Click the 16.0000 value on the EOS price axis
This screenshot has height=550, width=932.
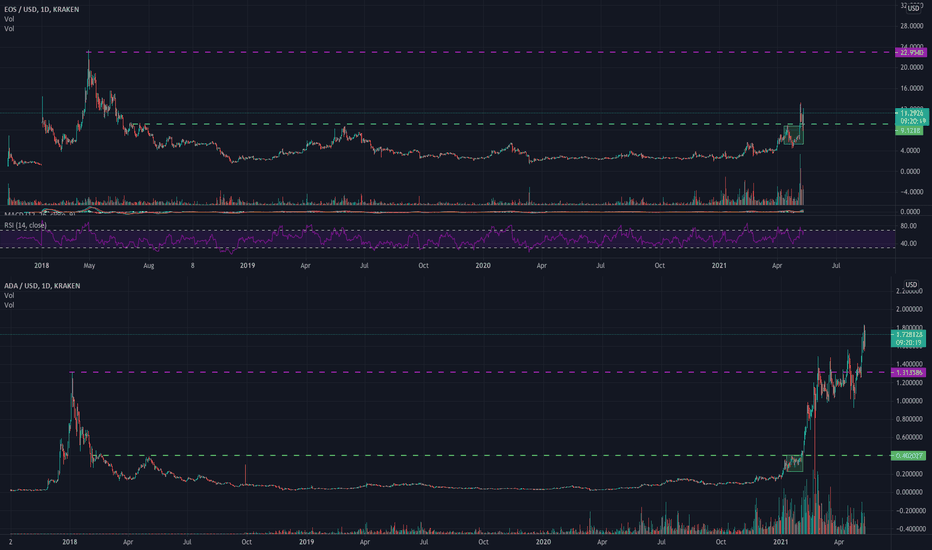coord(912,89)
